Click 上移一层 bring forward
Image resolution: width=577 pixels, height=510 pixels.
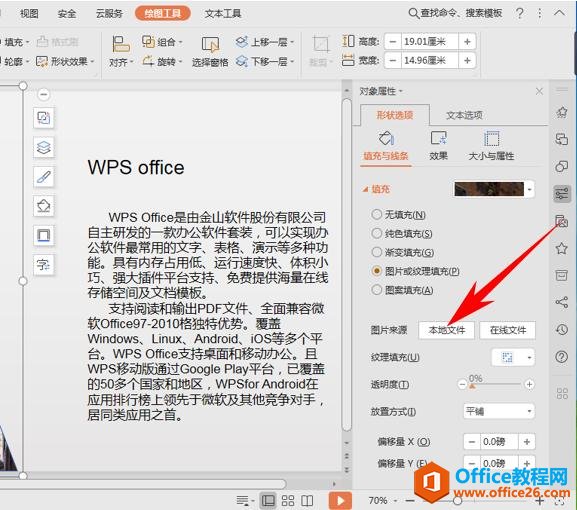[264, 42]
